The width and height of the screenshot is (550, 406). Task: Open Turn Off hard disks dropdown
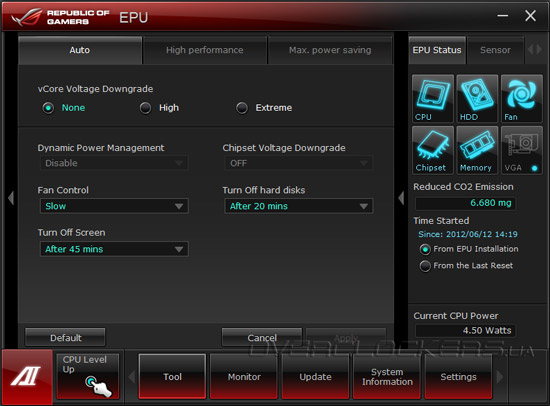click(299, 206)
